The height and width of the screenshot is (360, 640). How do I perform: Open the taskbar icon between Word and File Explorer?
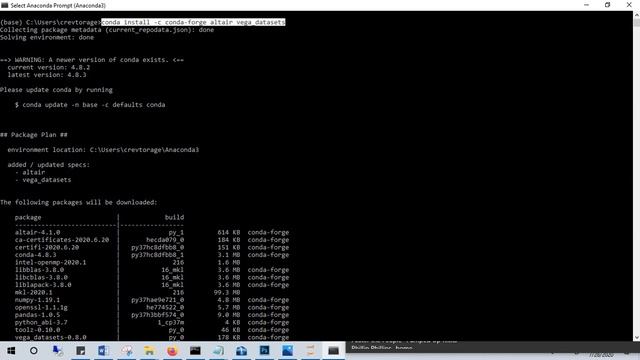(x=126, y=351)
